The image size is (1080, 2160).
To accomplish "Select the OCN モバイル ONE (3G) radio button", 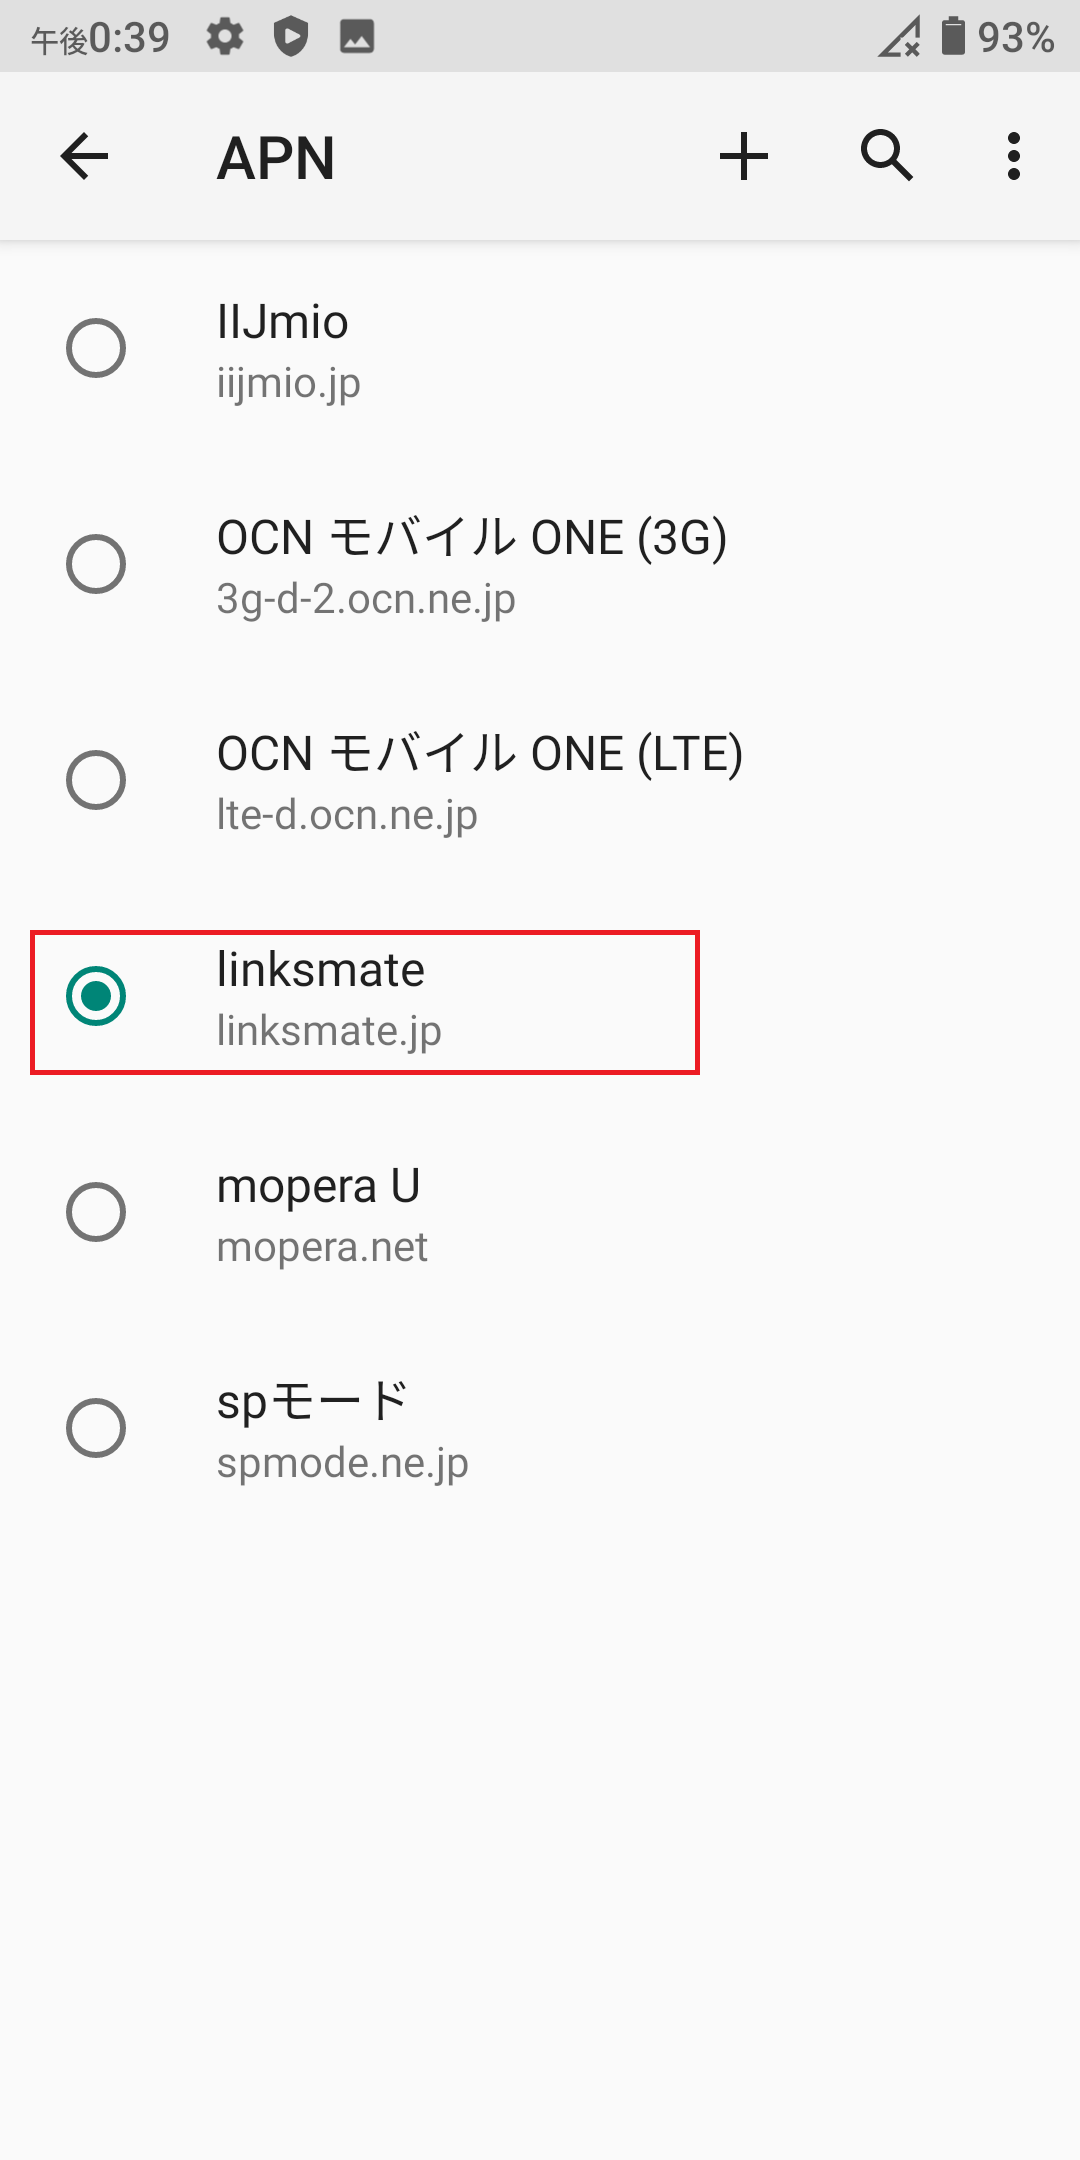I will point(97,565).
